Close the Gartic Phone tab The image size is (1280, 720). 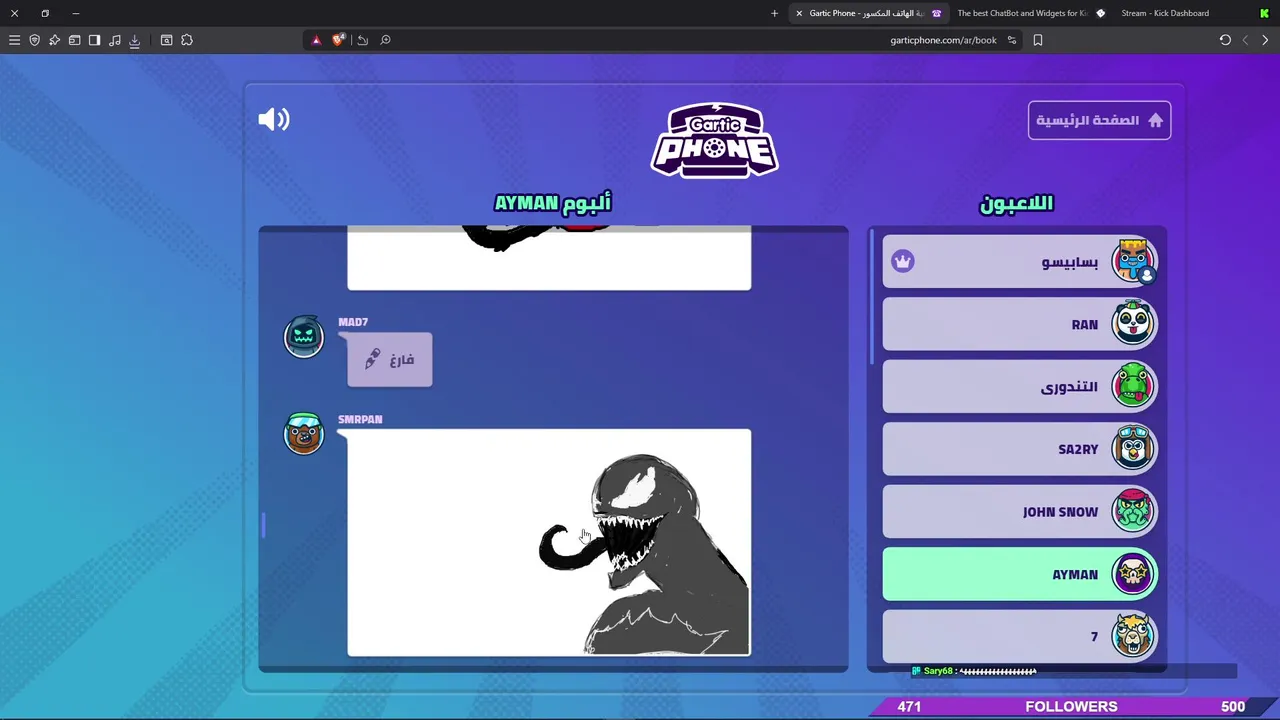[799, 13]
